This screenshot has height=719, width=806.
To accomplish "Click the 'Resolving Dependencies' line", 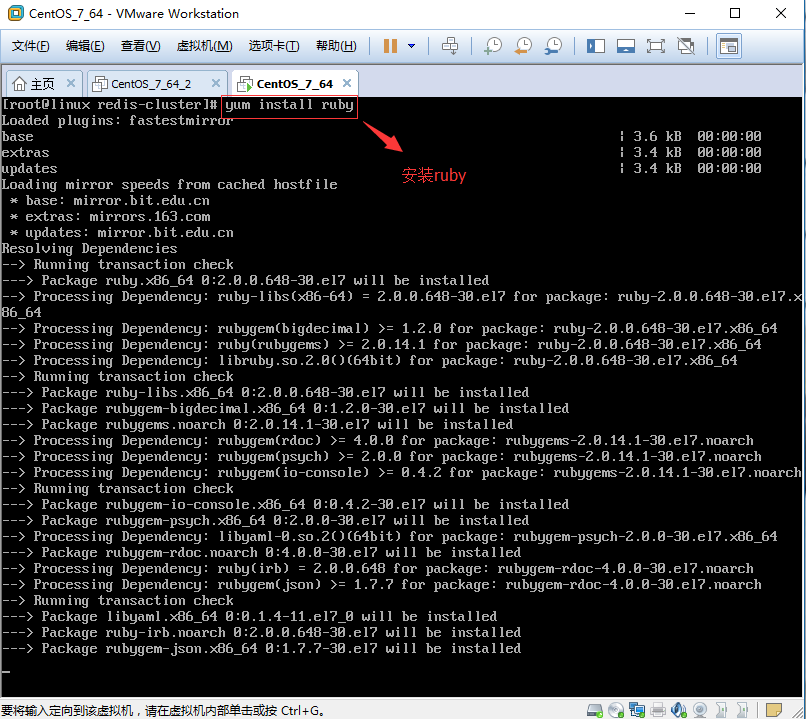I will coord(89,249).
